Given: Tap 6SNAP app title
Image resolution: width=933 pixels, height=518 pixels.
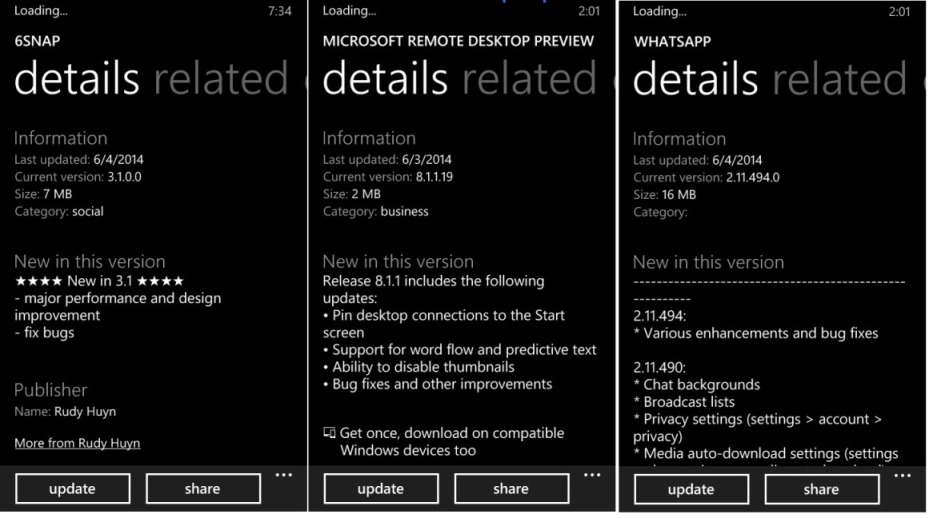Looking at the screenshot, I should pyautogui.click(x=37, y=41).
